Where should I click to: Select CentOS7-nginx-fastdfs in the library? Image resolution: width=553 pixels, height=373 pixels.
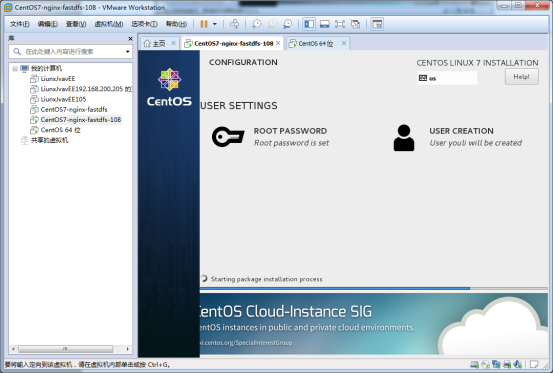click(74, 109)
